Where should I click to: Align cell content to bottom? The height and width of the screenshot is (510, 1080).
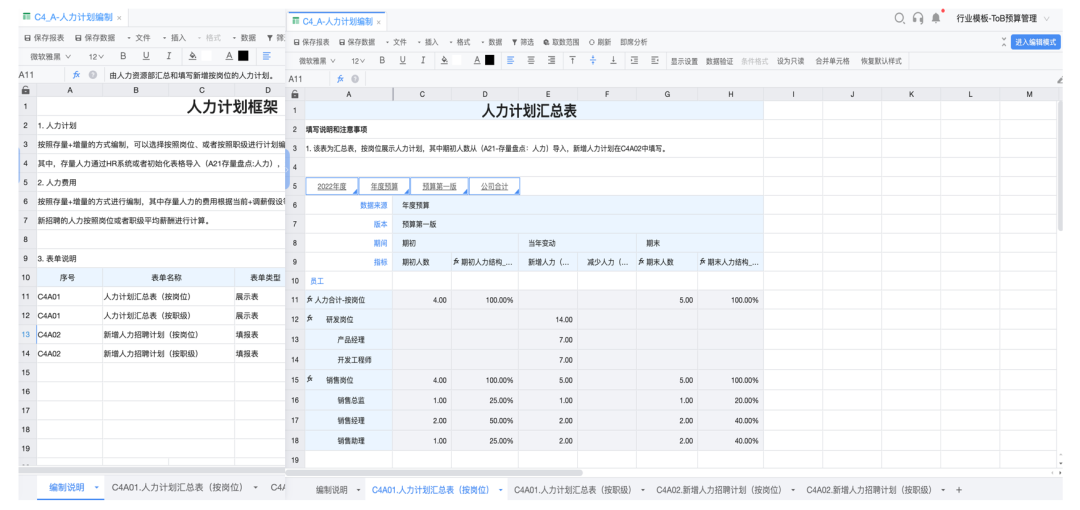(613, 61)
